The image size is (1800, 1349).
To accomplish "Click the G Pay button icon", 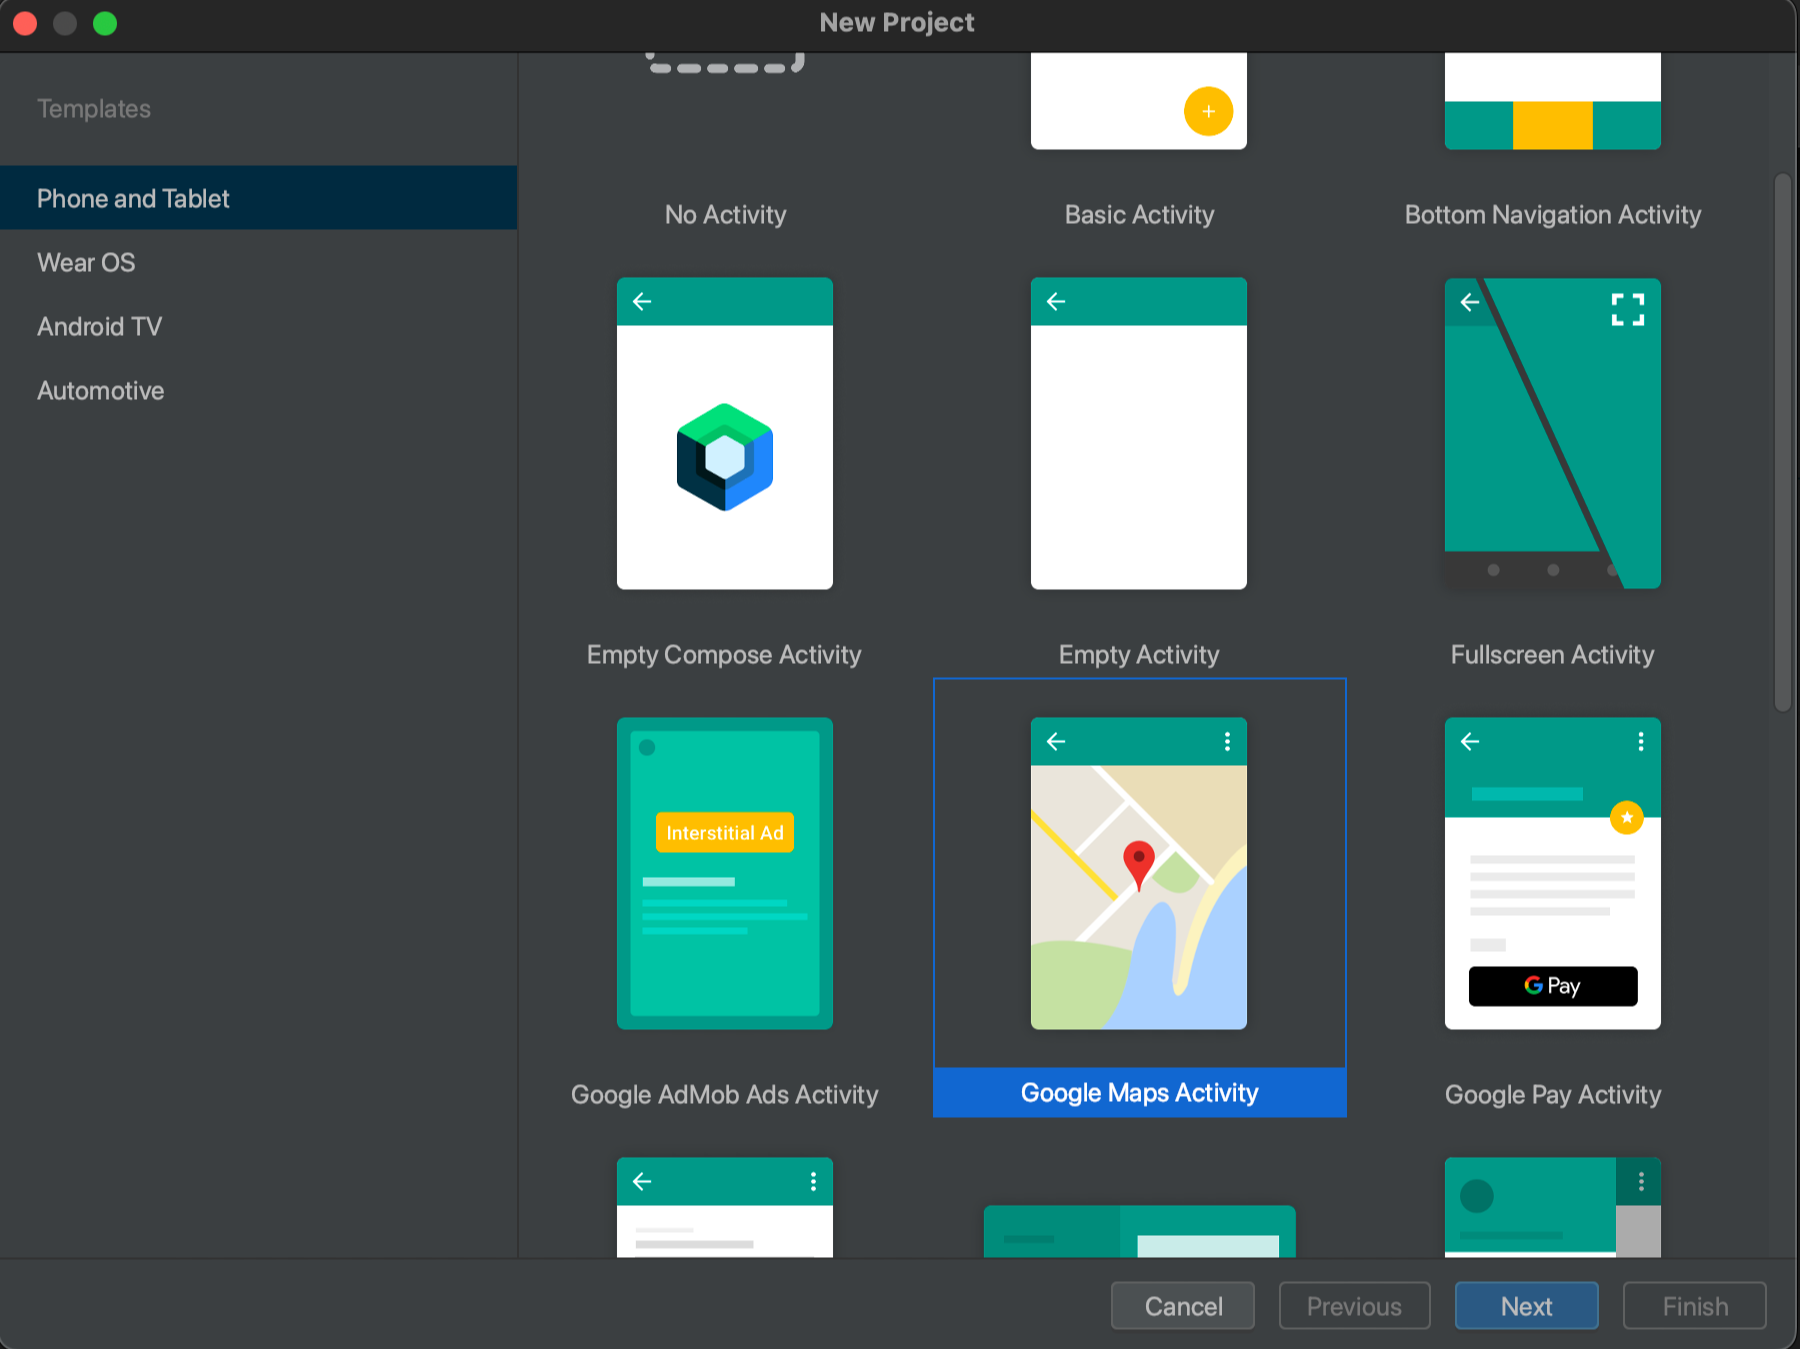I will 1553,986.
